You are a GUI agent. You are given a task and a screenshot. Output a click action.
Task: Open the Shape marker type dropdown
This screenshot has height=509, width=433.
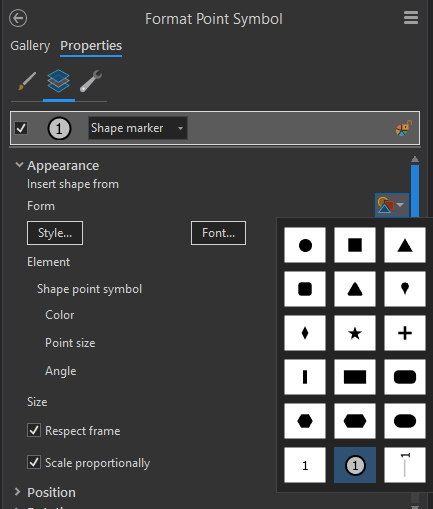pyautogui.click(x=137, y=128)
